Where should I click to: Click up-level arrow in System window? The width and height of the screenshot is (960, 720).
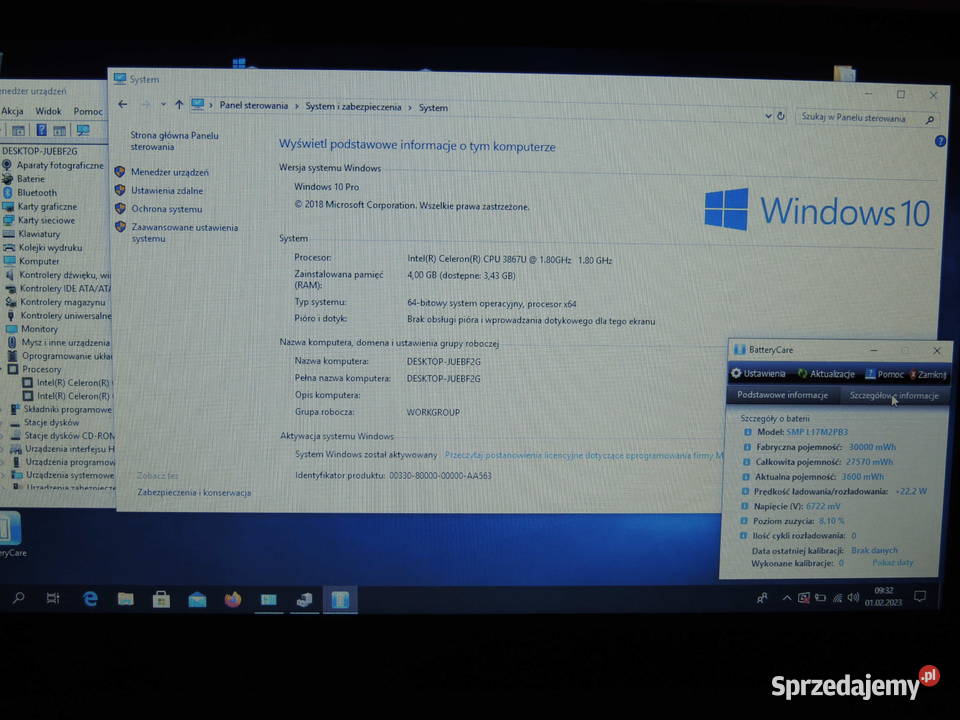pos(179,105)
